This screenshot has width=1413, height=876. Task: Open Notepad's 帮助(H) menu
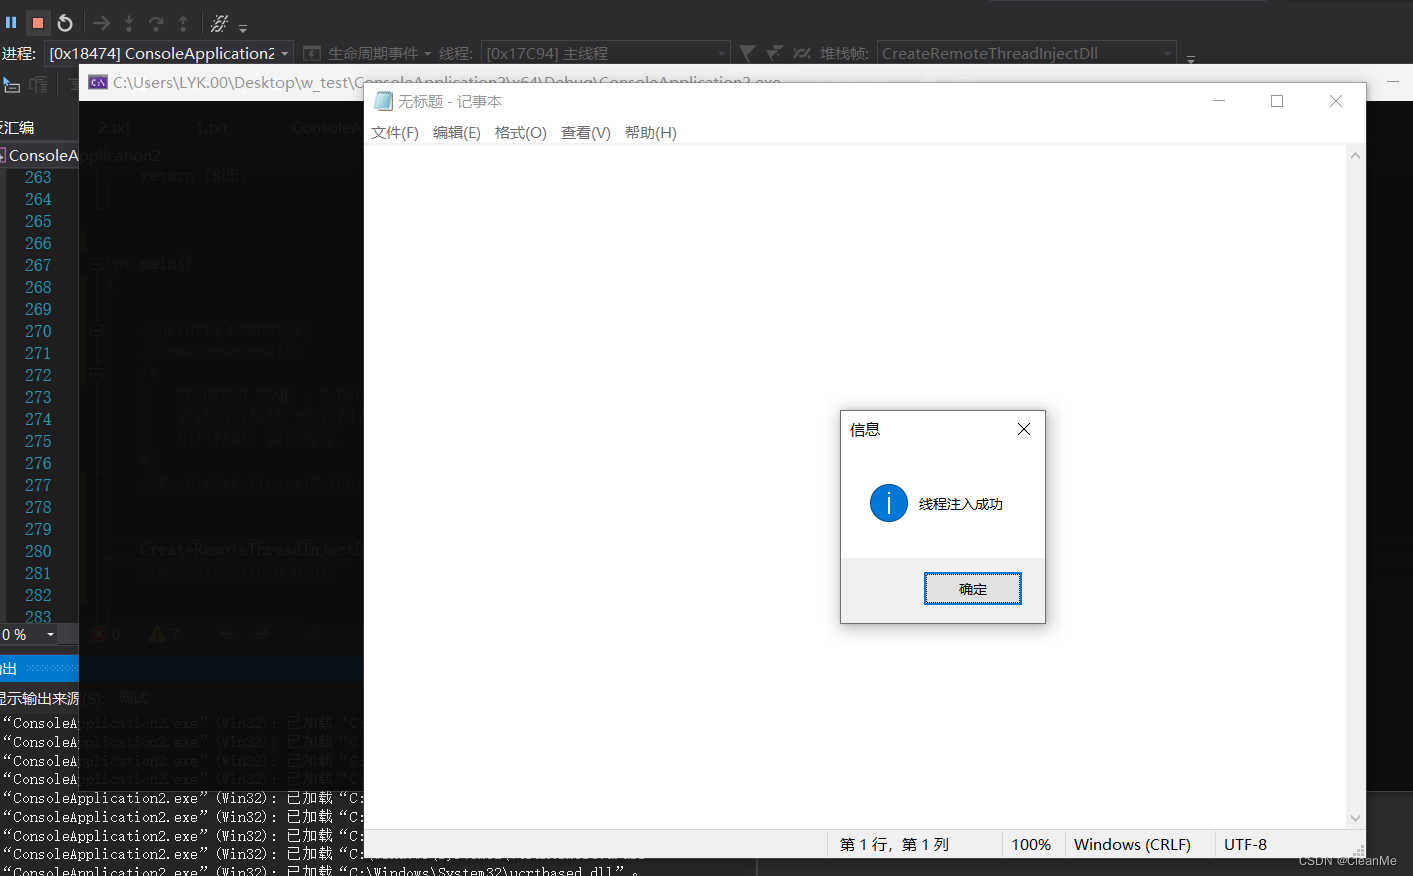(x=651, y=133)
